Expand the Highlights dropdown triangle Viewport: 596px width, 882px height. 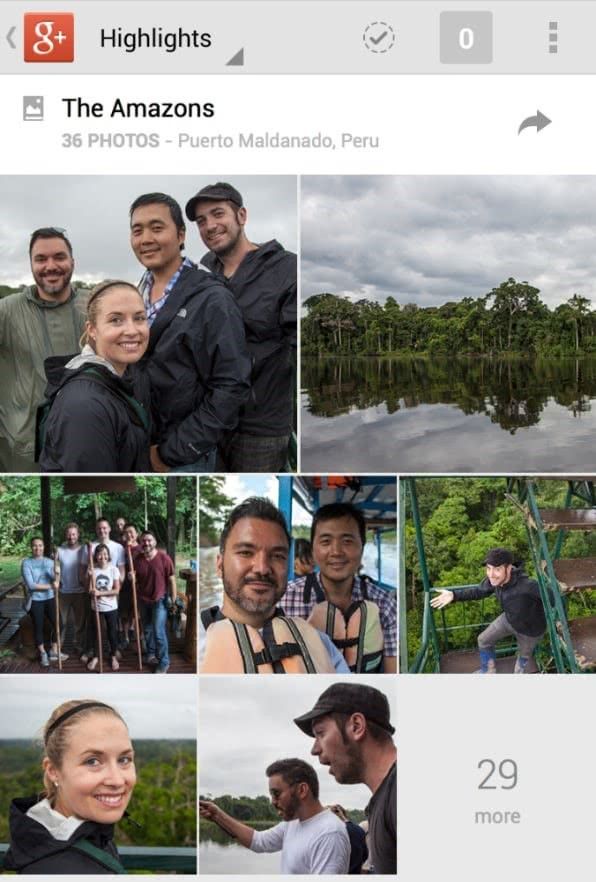[236, 57]
